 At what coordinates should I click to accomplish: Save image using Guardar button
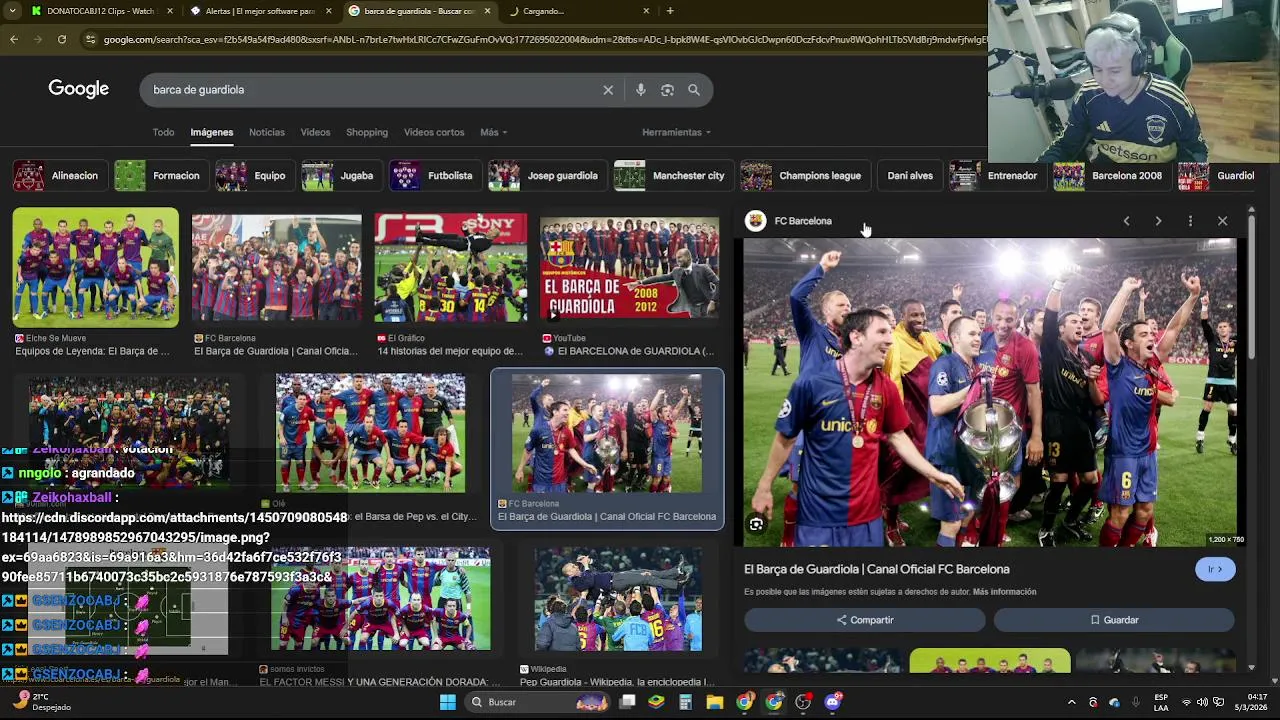coord(1114,620)
